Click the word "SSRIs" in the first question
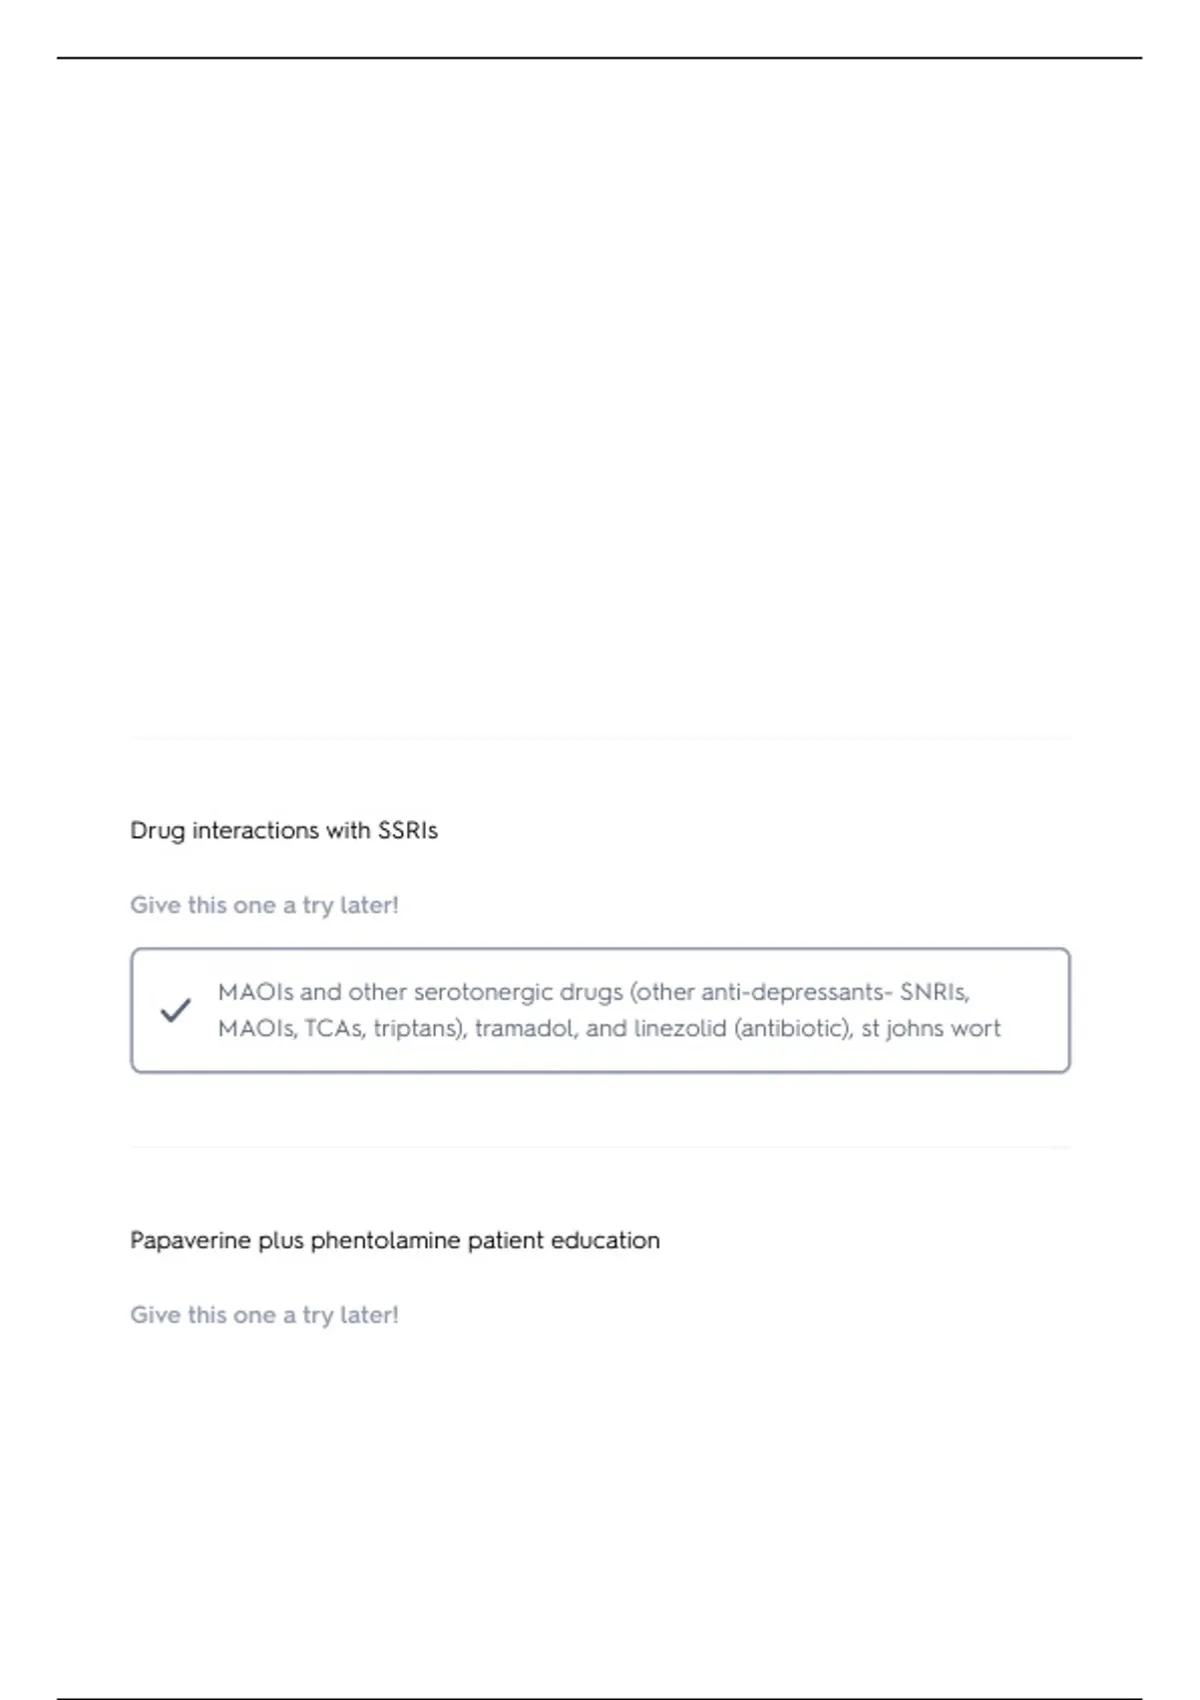This screenshot has height=1700, width=1200. [407, 830]
